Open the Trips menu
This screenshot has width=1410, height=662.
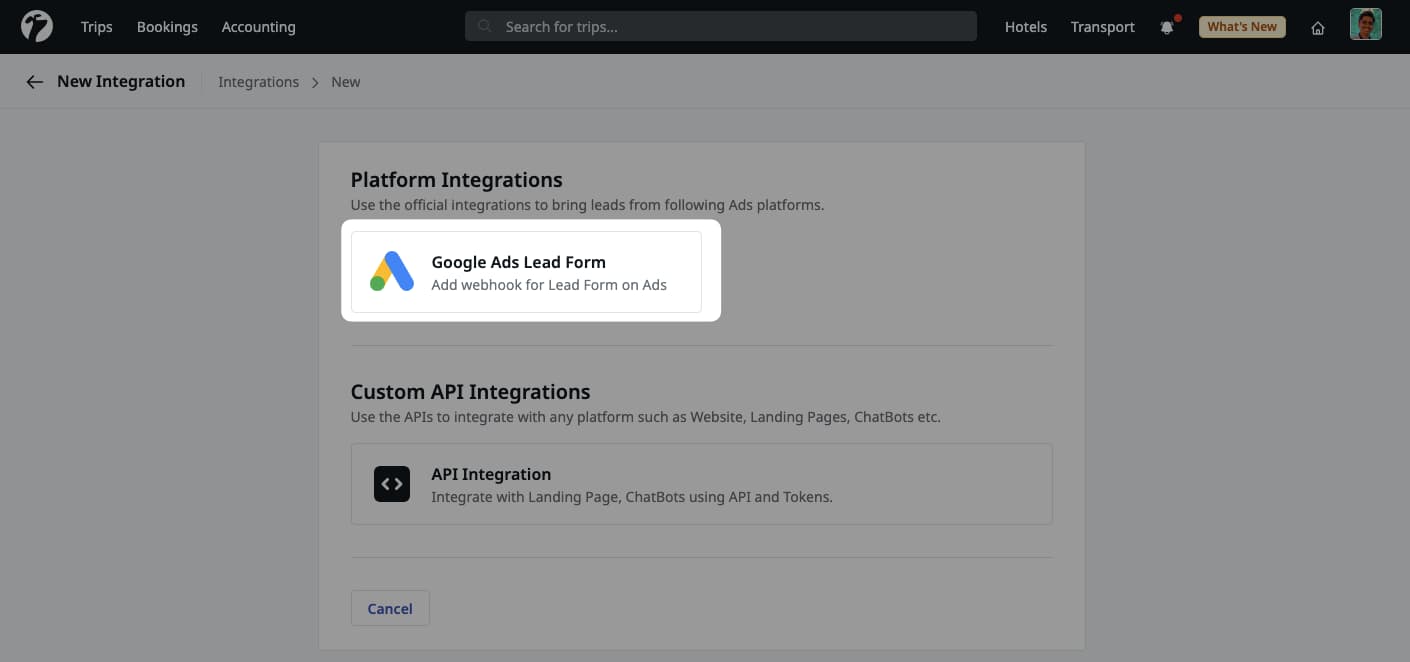click(x=96, y=27)
